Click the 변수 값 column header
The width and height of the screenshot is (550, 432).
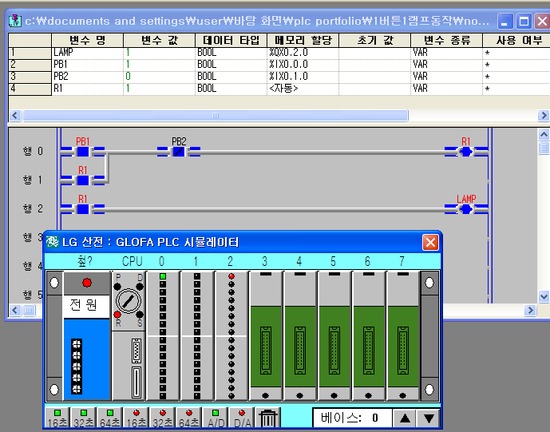[159, 40]
